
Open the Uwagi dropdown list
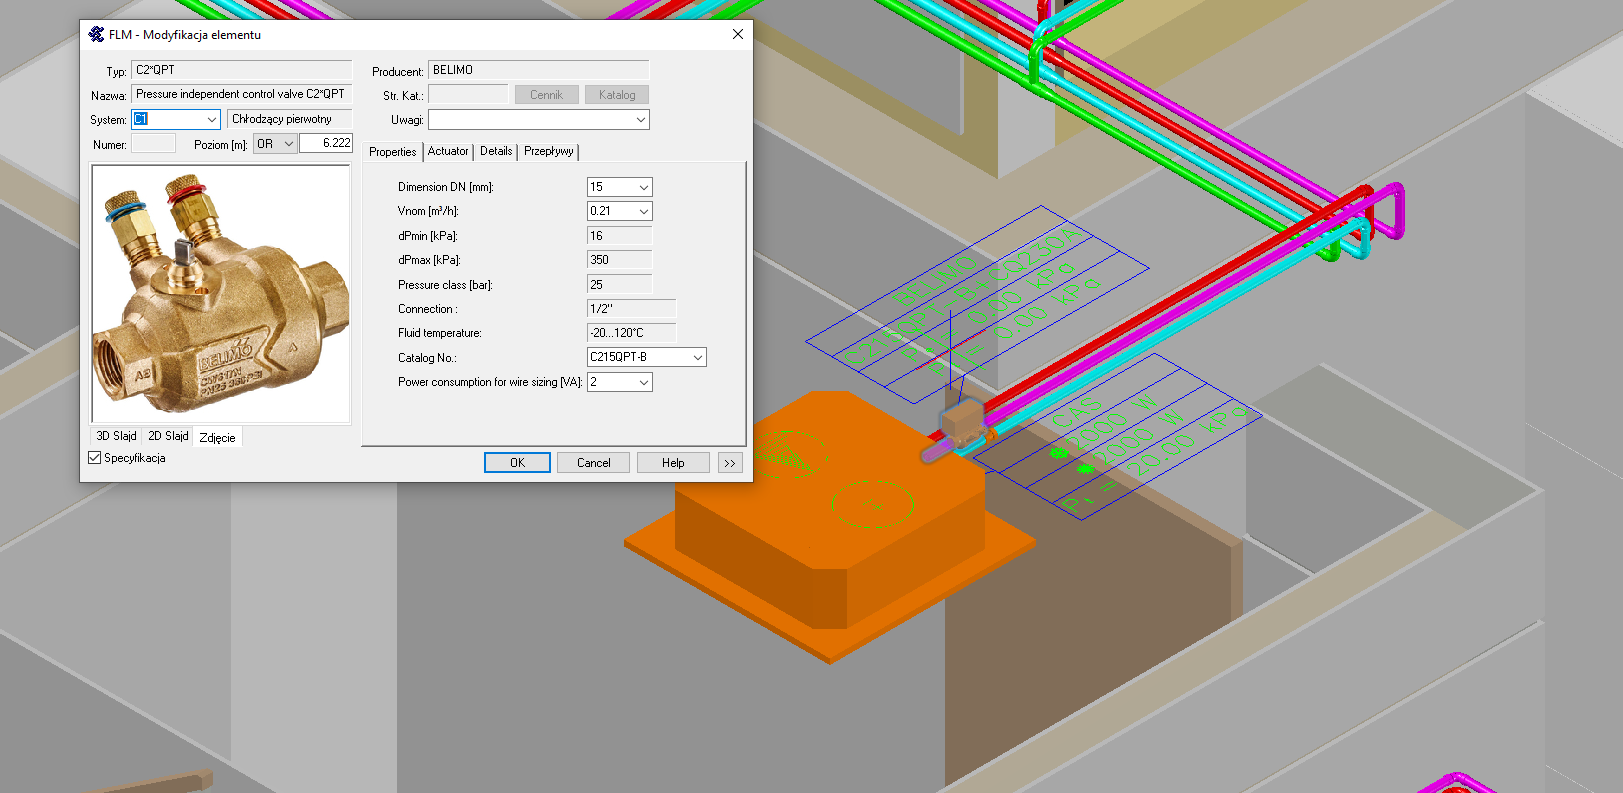pyautogui.click(x=640, y=120)
